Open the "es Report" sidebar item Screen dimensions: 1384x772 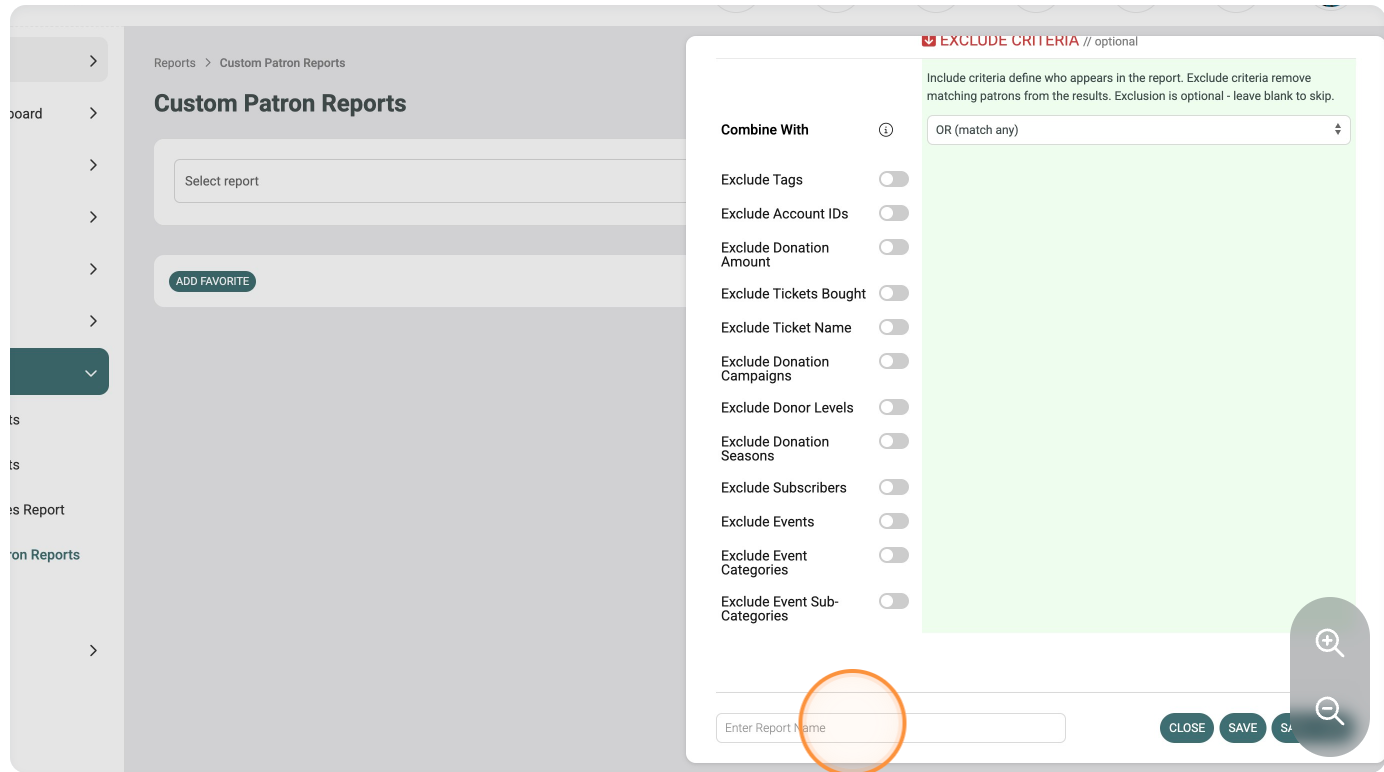(37, 510)
